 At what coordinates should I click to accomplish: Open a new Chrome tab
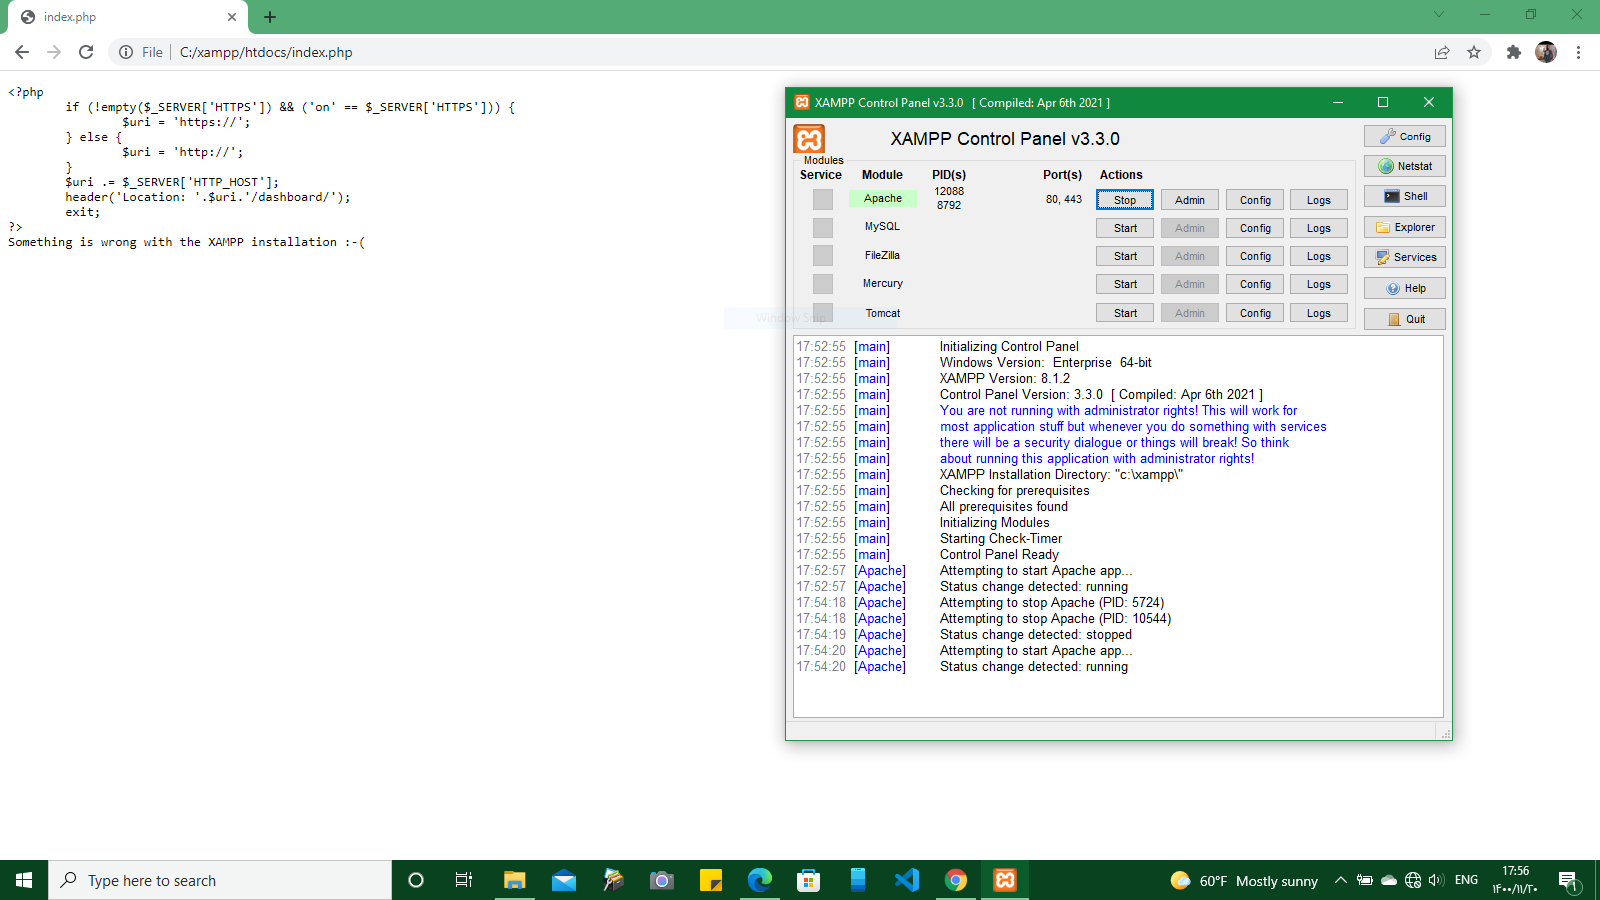(270, 17)
